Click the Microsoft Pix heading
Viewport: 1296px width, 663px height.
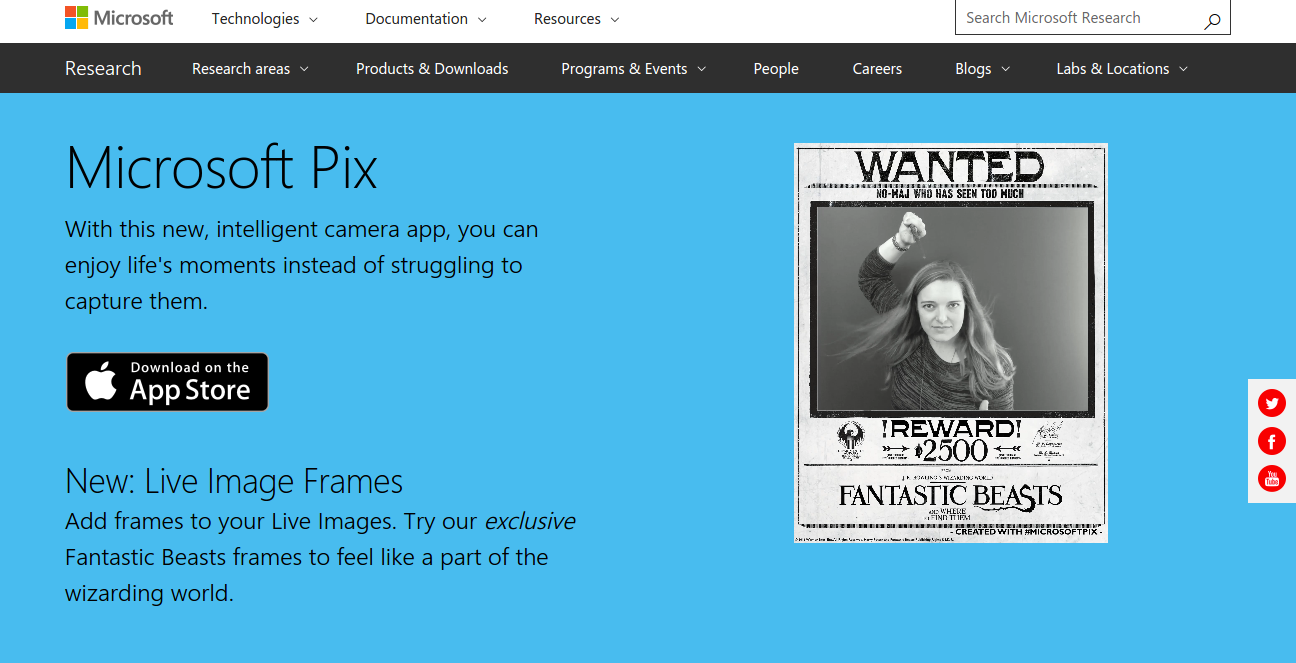[222, 167]
